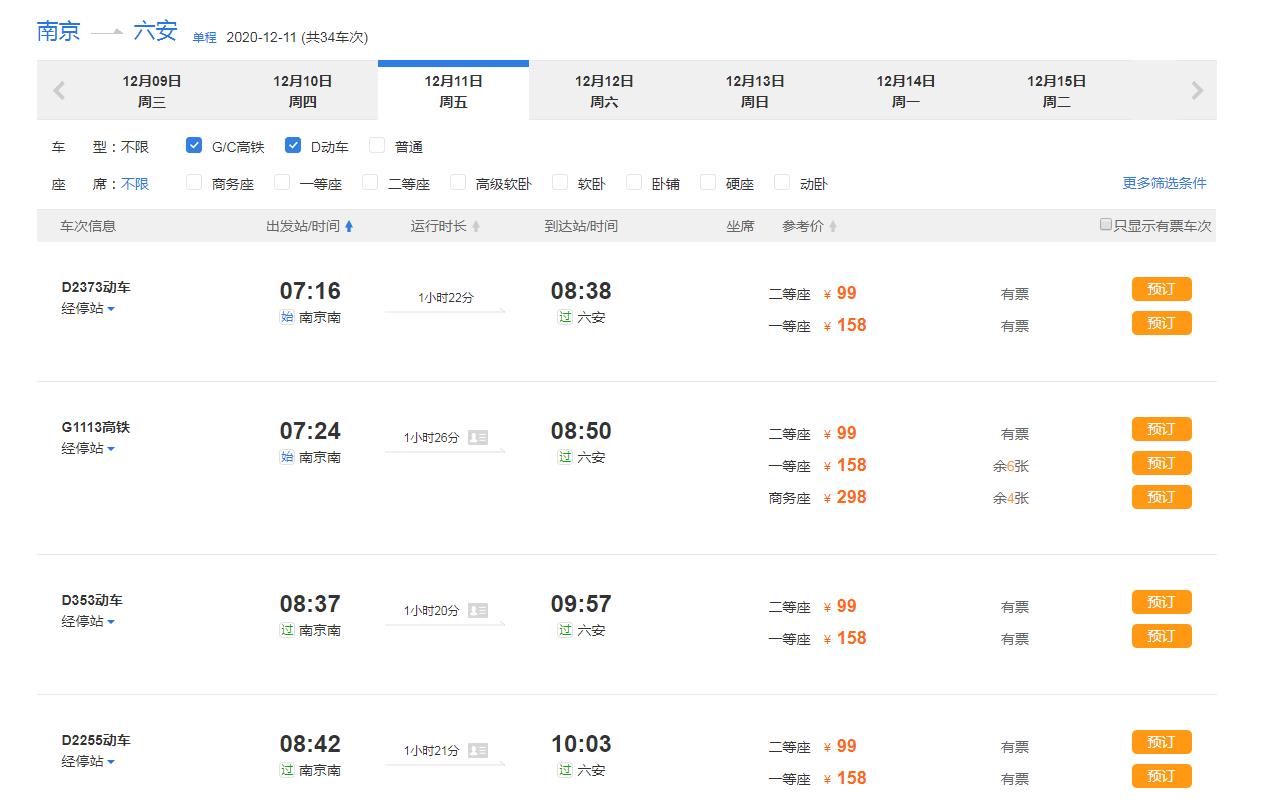
Task: Click ID card icon on G1113 row
Action: pos(478,437)
